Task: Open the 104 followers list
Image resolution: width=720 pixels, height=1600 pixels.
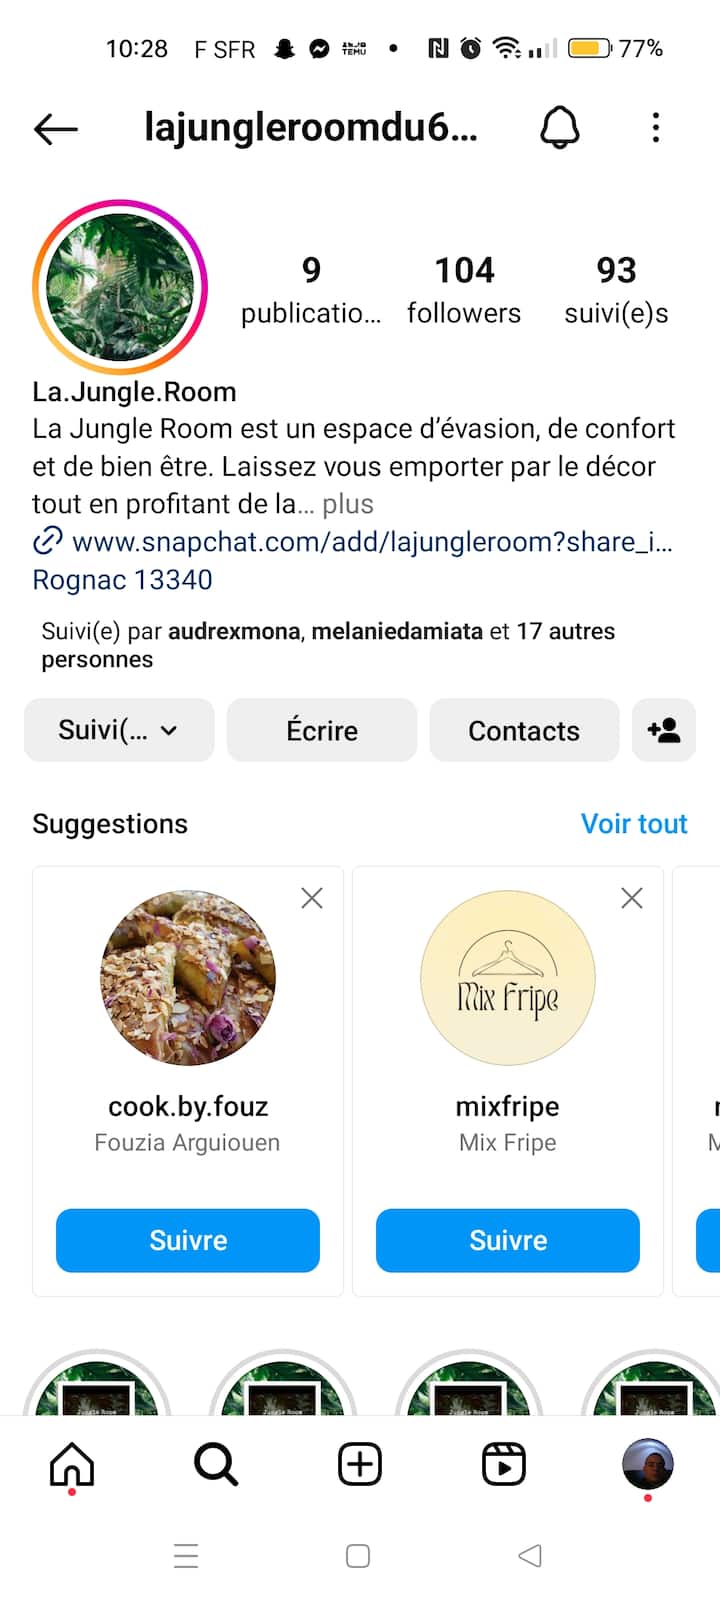Action: [x=464, y=290]
